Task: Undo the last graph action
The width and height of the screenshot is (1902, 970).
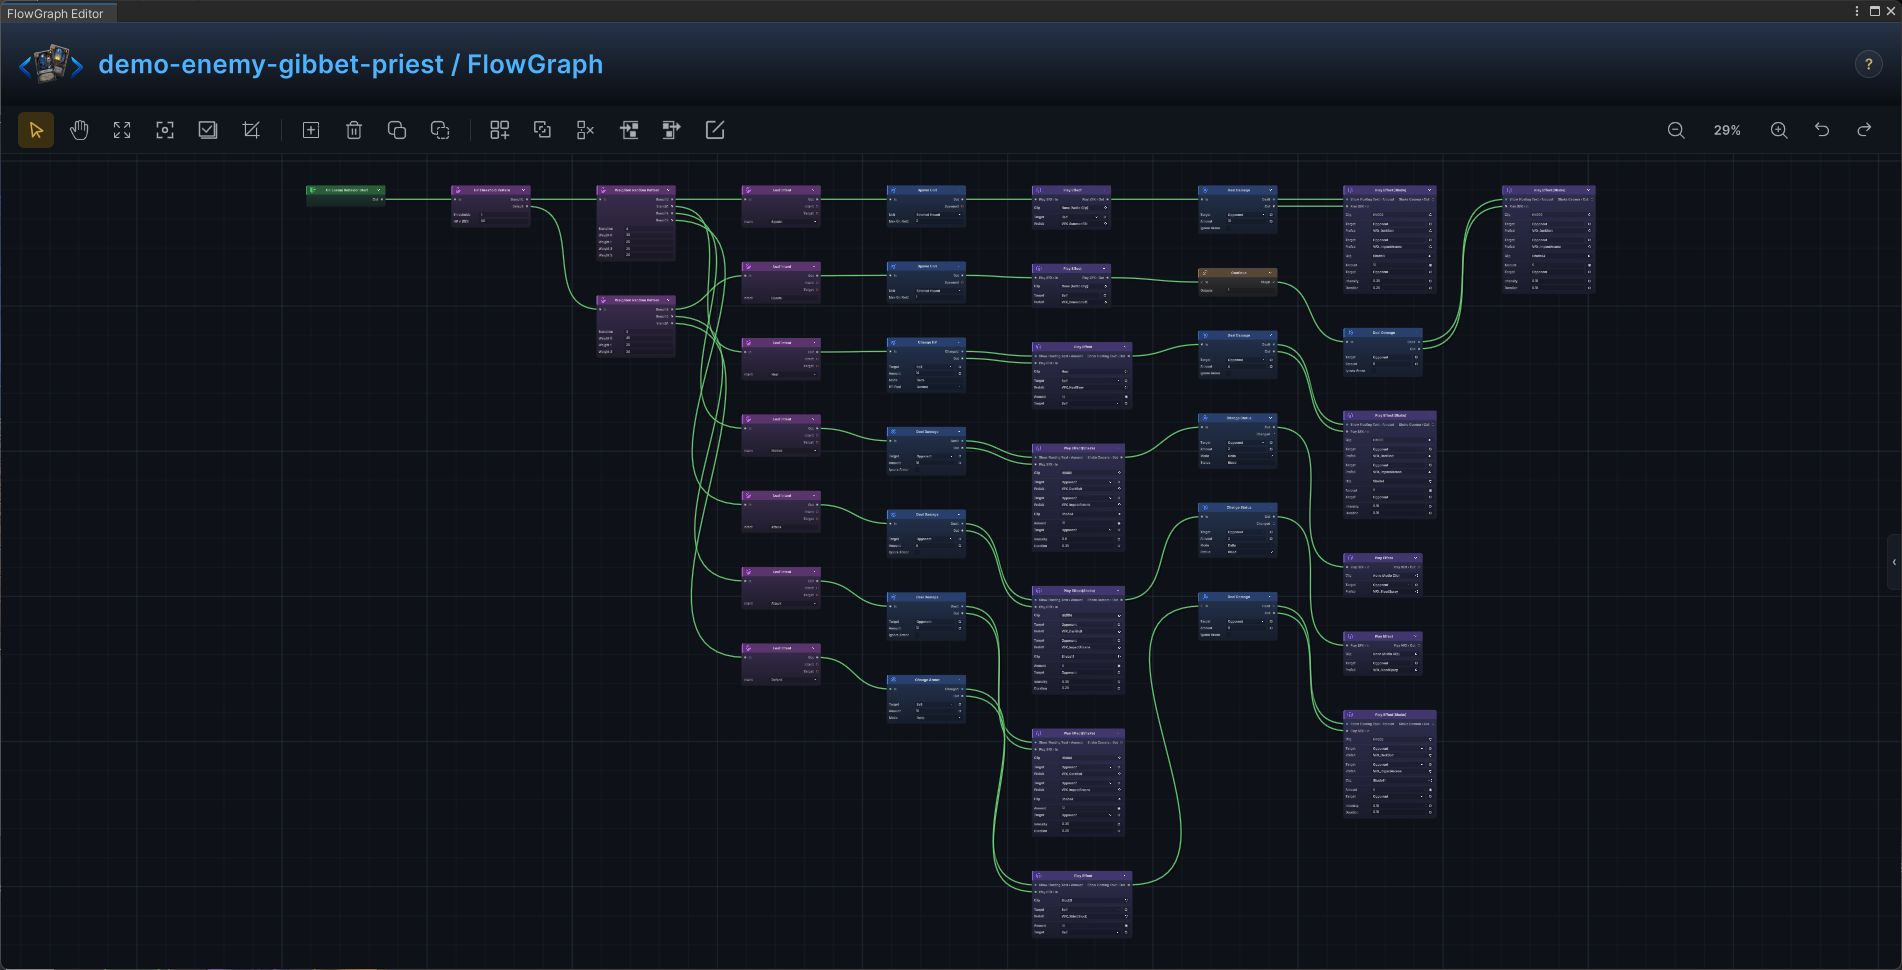Action: tap(1822, 130)
